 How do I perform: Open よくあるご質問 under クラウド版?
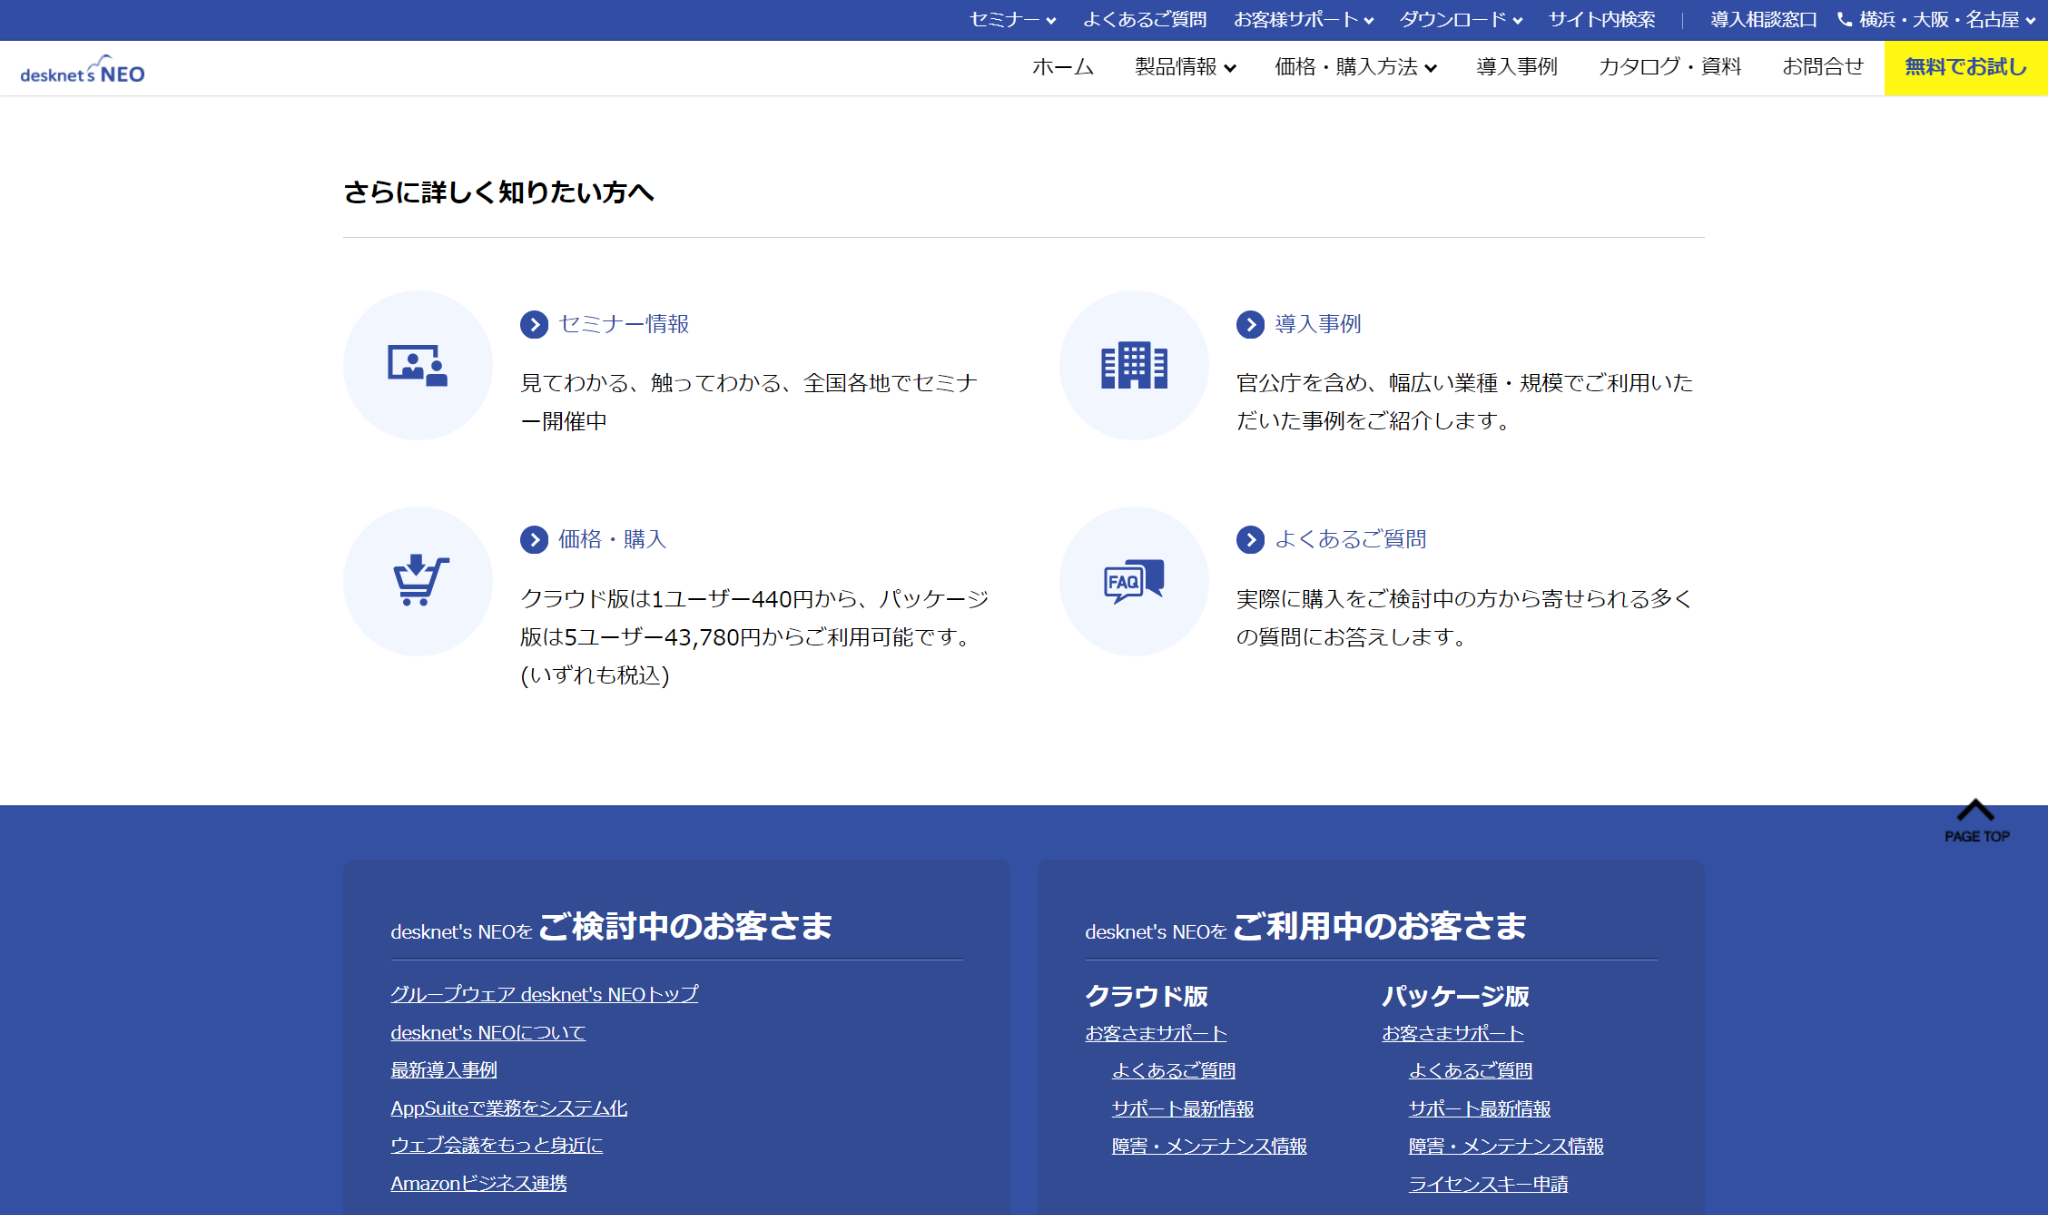1174,1071
